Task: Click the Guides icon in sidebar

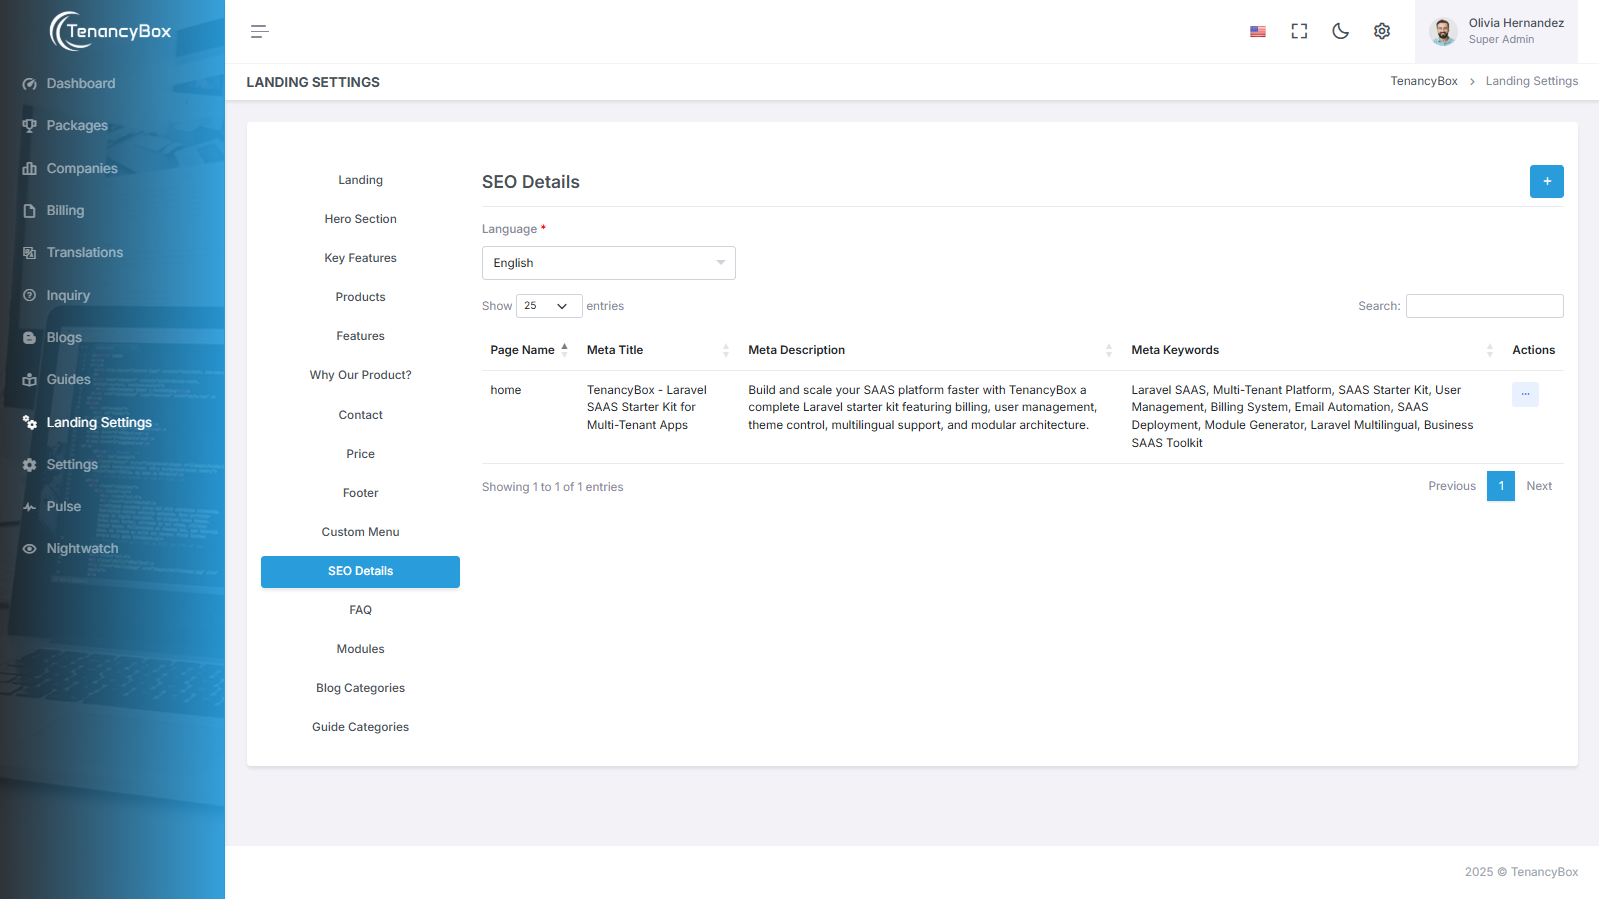Action: [x=30, y=380]
